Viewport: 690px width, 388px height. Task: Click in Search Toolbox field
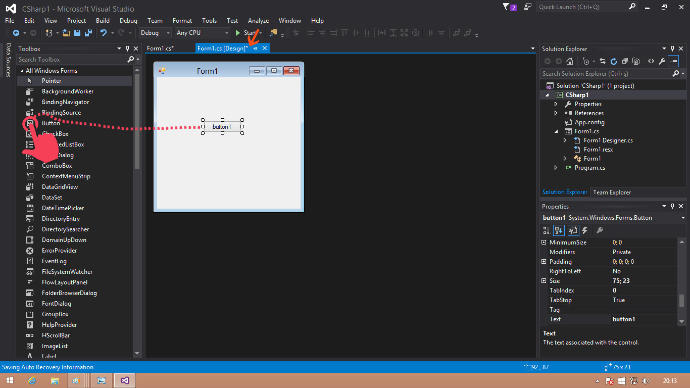tap(72, 59)
